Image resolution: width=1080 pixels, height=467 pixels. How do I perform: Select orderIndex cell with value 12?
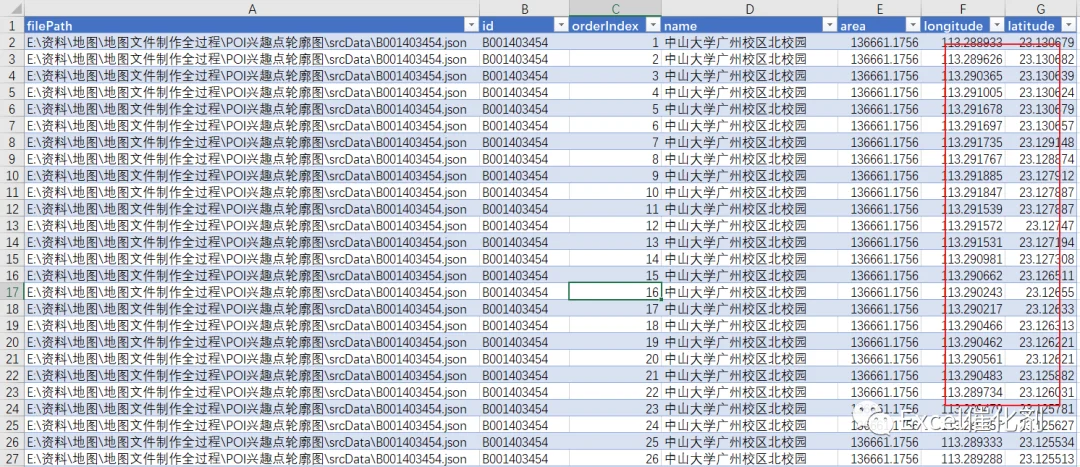point(615,225)
